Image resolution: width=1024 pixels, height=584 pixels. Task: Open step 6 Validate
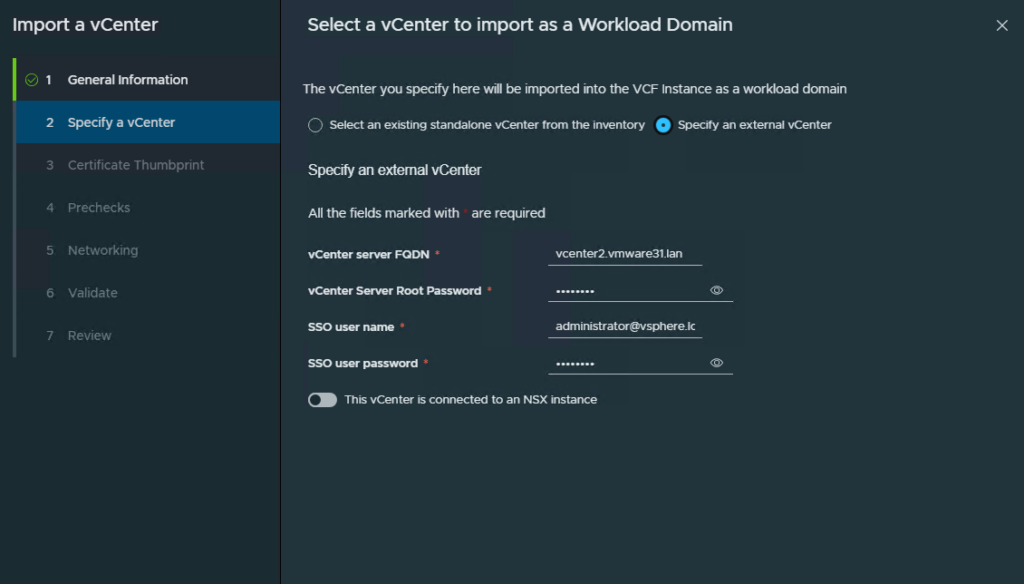tap(92, 293)
